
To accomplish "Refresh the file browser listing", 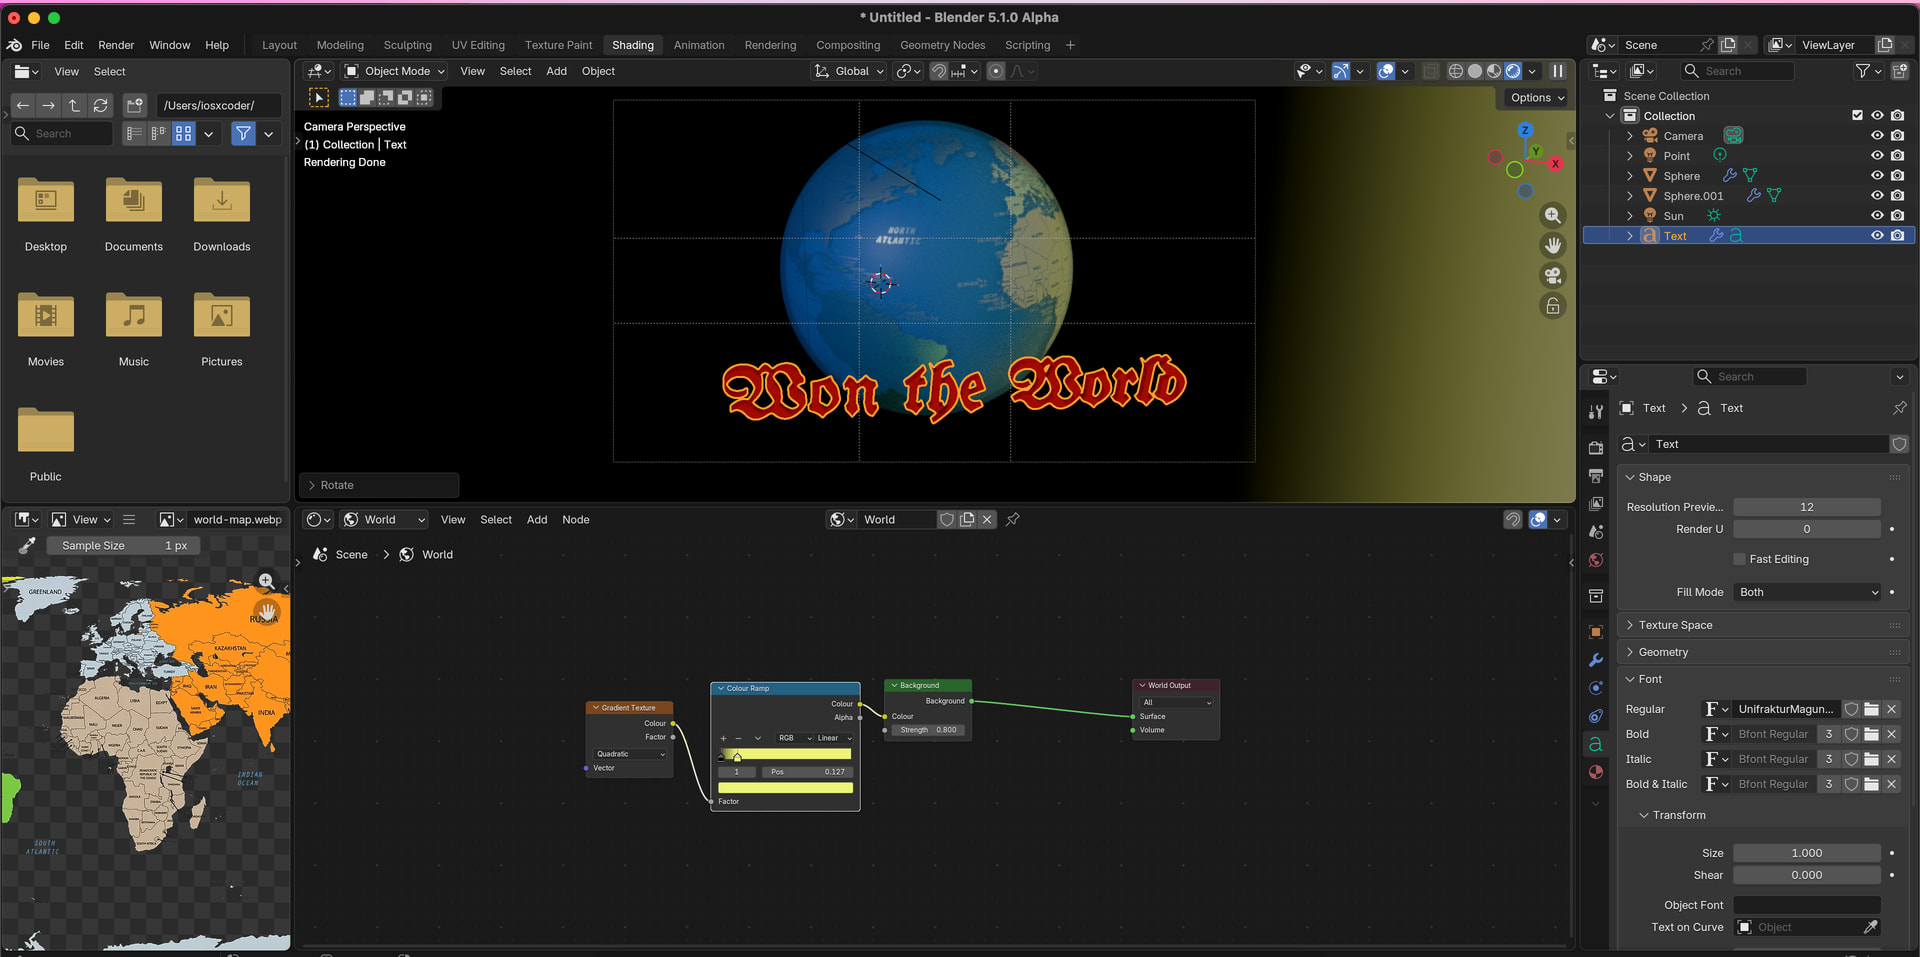I will (x=101, y=105).
